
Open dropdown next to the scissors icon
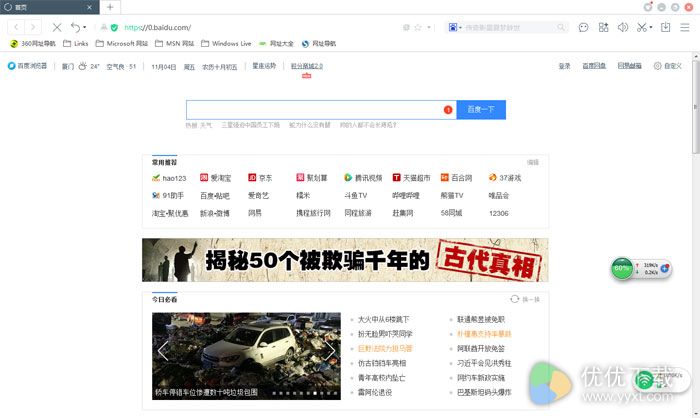coord(651,27)
